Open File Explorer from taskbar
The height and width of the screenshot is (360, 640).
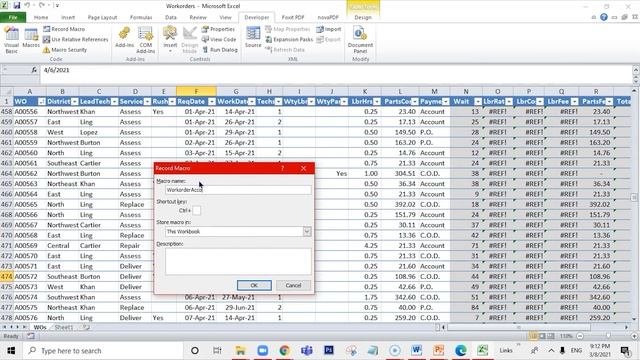pos(240,351)
